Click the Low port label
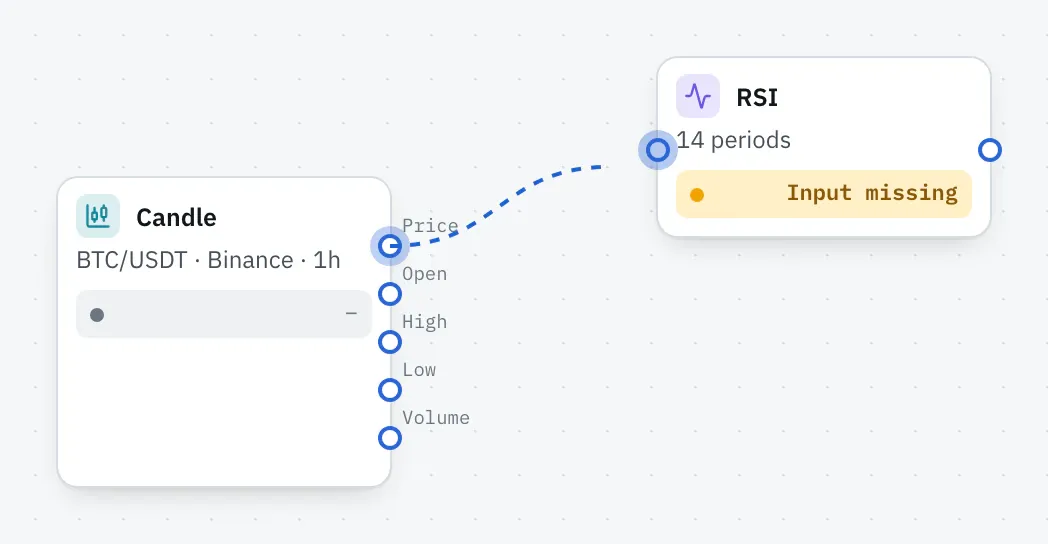Viewport: 1048px width, 544px height. 419,370
